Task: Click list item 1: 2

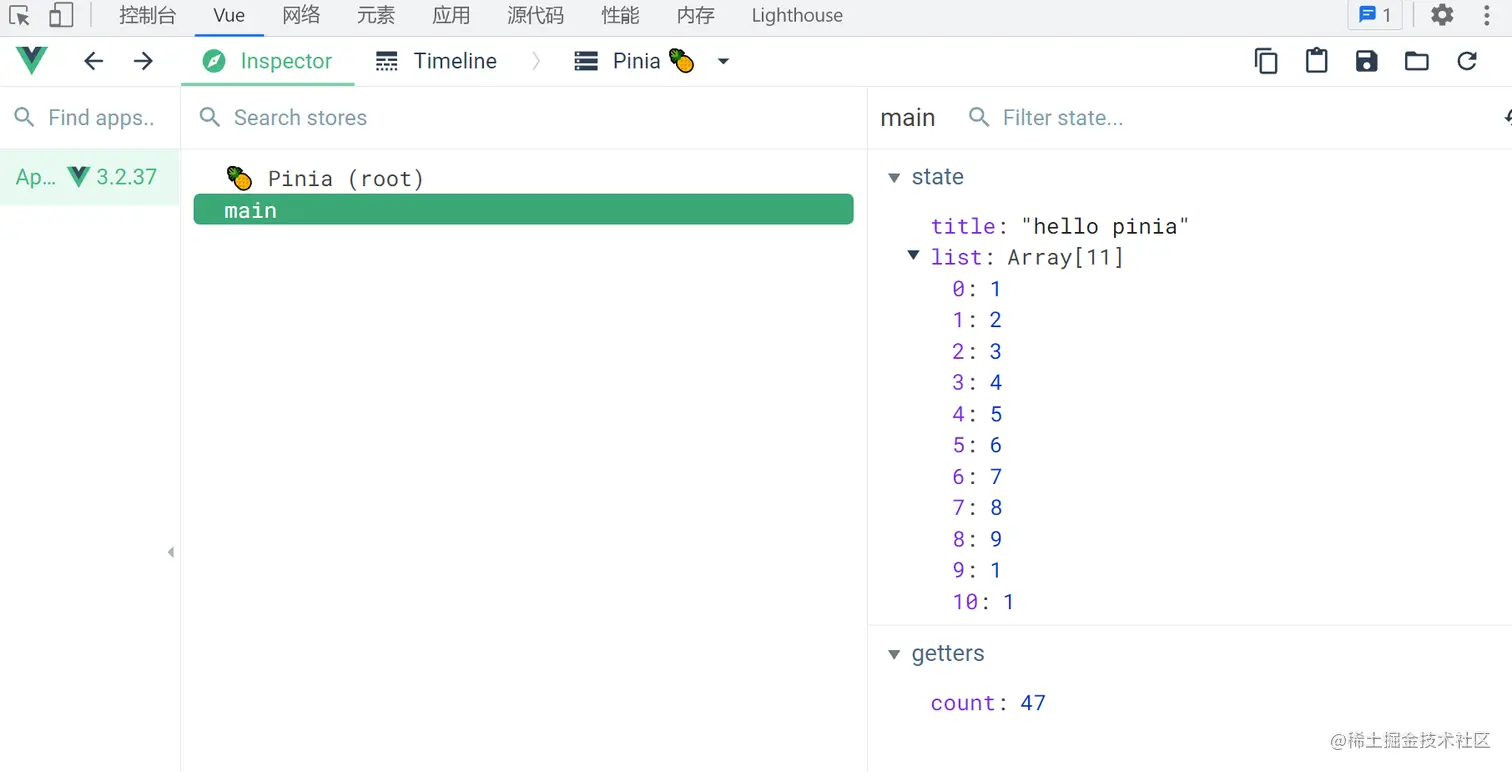Action: pyautogui.click(x=976, y=320)
